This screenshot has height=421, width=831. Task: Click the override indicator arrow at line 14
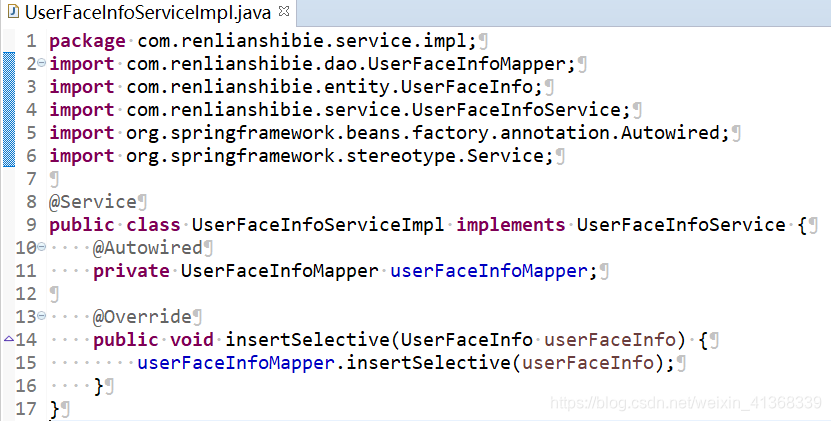(x=8, y=338)
